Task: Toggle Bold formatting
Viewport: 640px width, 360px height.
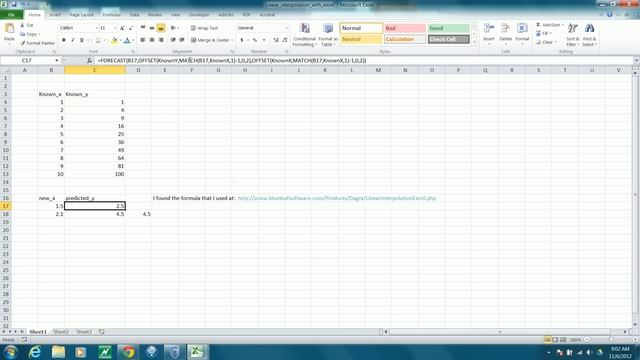Action: [64, 40]
